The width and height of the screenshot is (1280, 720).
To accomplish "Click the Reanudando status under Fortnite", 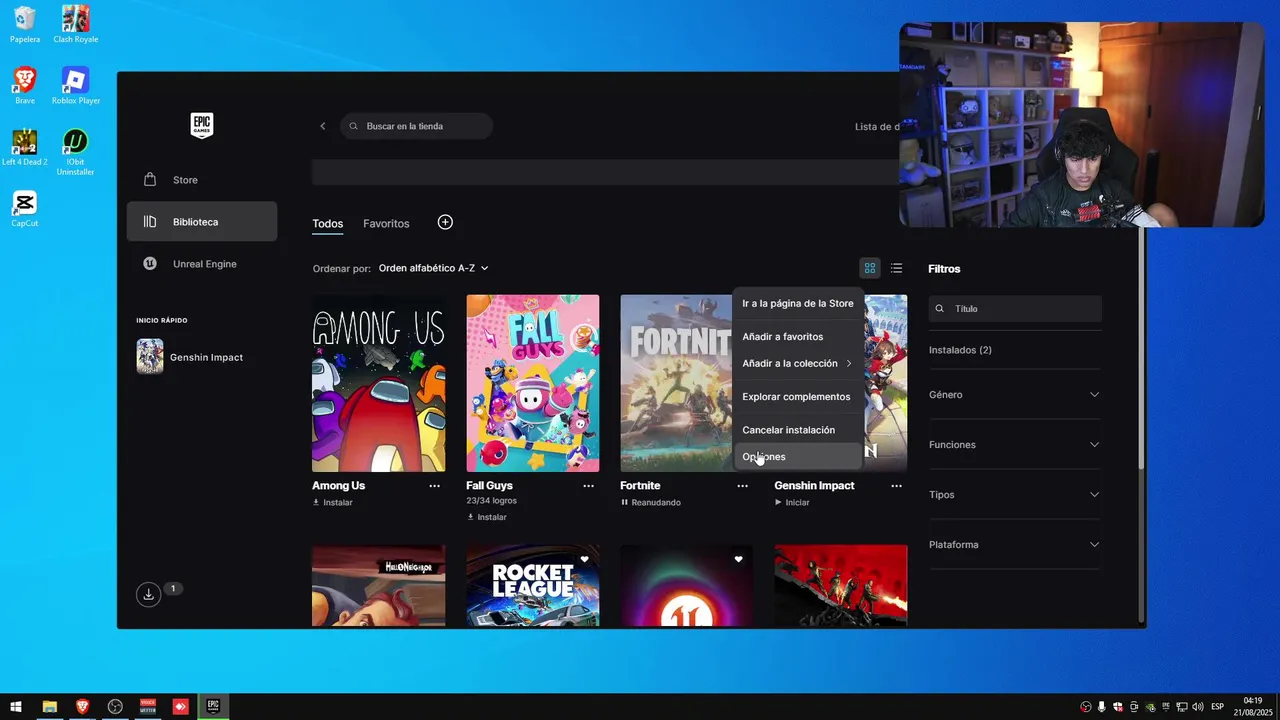I will 651,502.
